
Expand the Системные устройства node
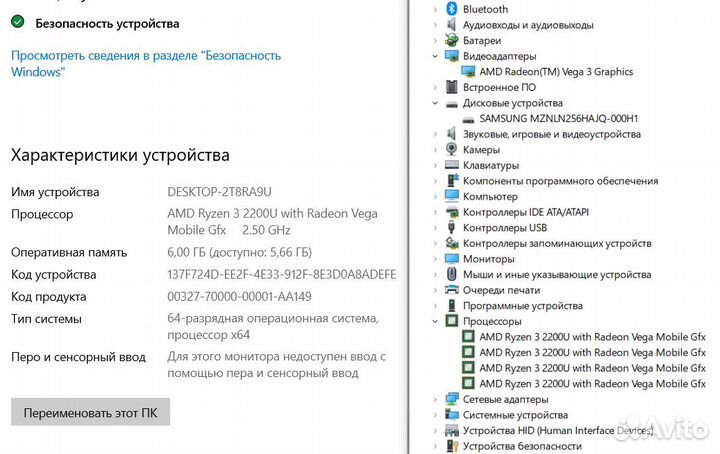[435, 415]
